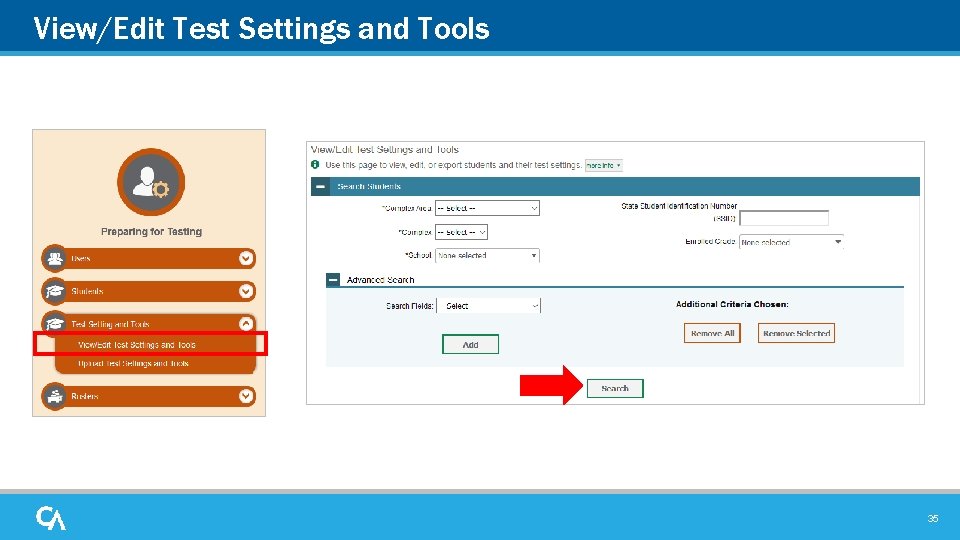Expand the Students menu chevron
Screen dimensions: 960x540
tap(246, 291)
